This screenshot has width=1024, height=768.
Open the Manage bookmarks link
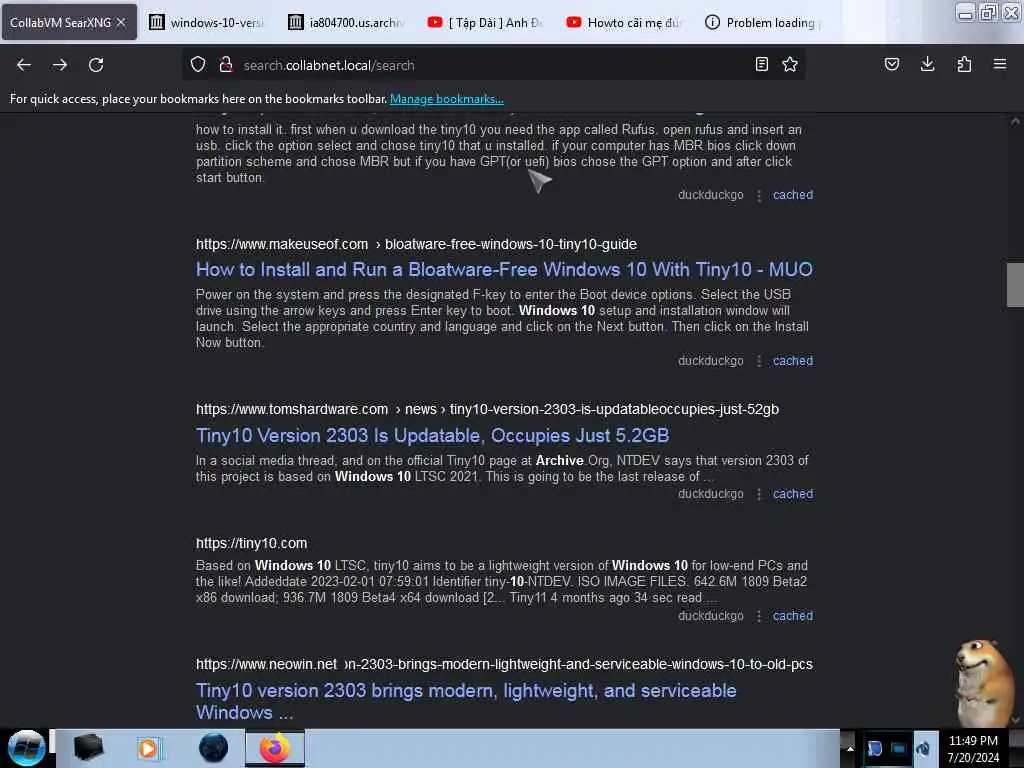[x=447, y=99]
